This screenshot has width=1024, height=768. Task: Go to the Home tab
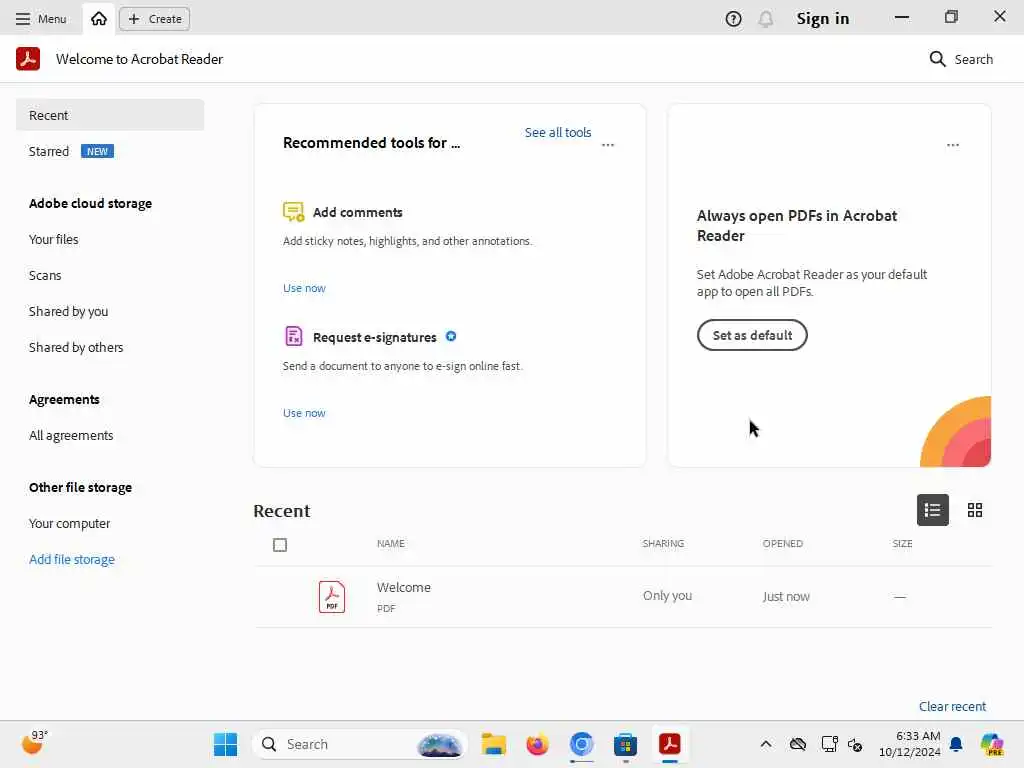pyautogui.click(x=99, y=19)
